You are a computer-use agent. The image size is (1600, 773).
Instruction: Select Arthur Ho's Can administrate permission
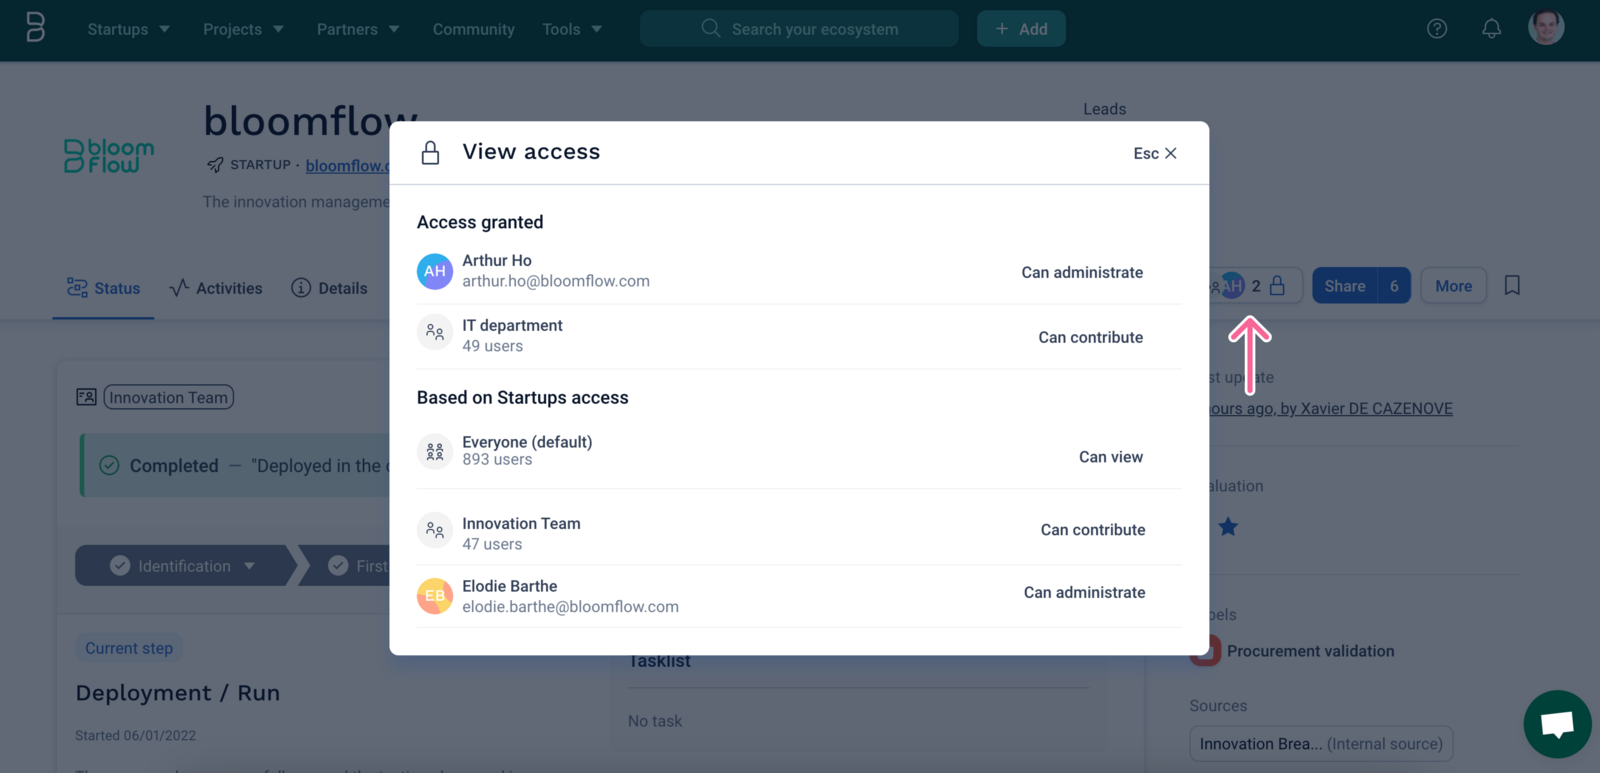point(1082,272)
